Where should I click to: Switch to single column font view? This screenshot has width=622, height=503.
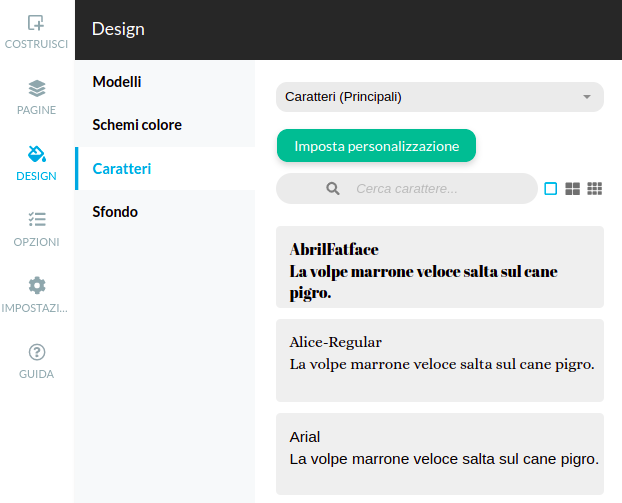pyautogui.click(x=550, y=188)
